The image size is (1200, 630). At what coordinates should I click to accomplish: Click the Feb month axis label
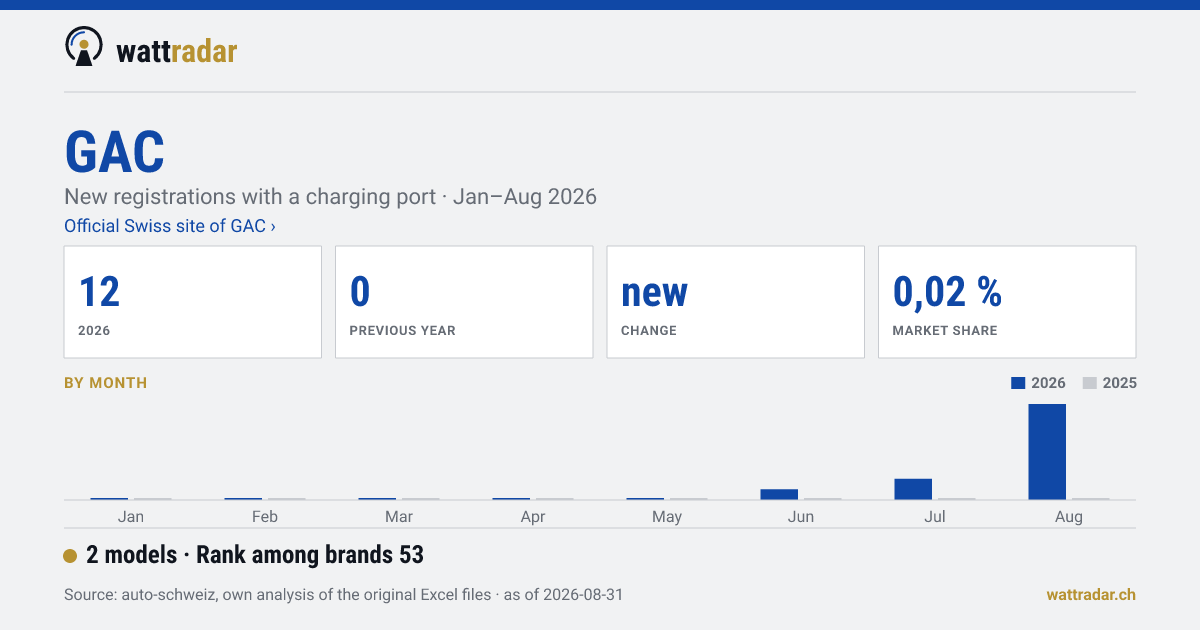click(x=265, y=516)
